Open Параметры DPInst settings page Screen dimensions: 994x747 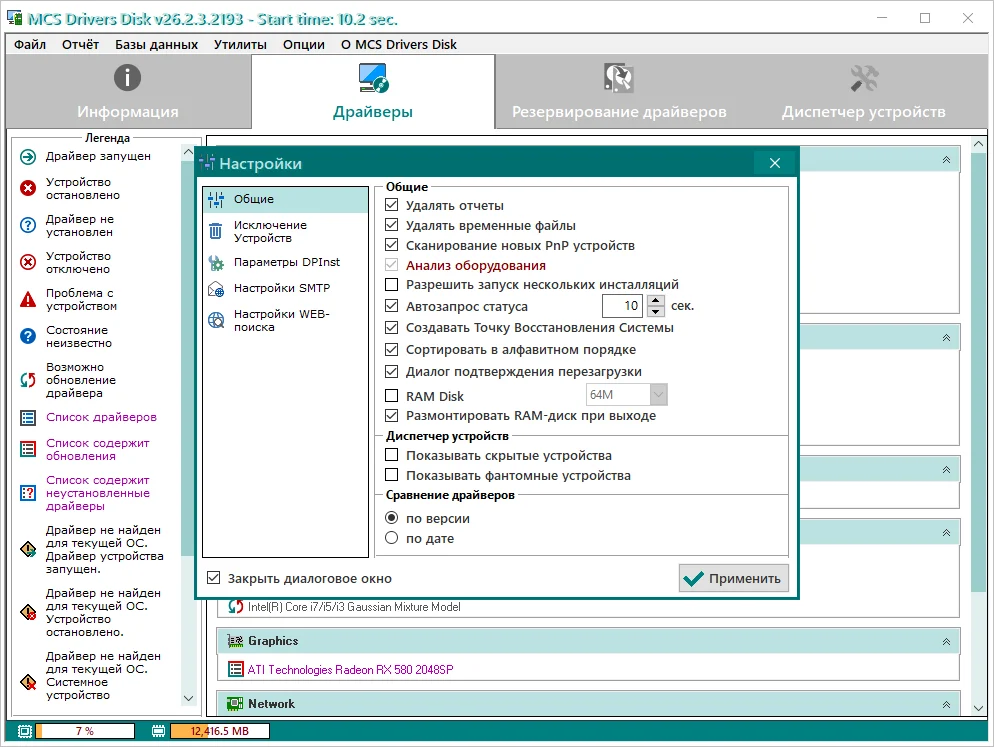click(x=286, y=262)
